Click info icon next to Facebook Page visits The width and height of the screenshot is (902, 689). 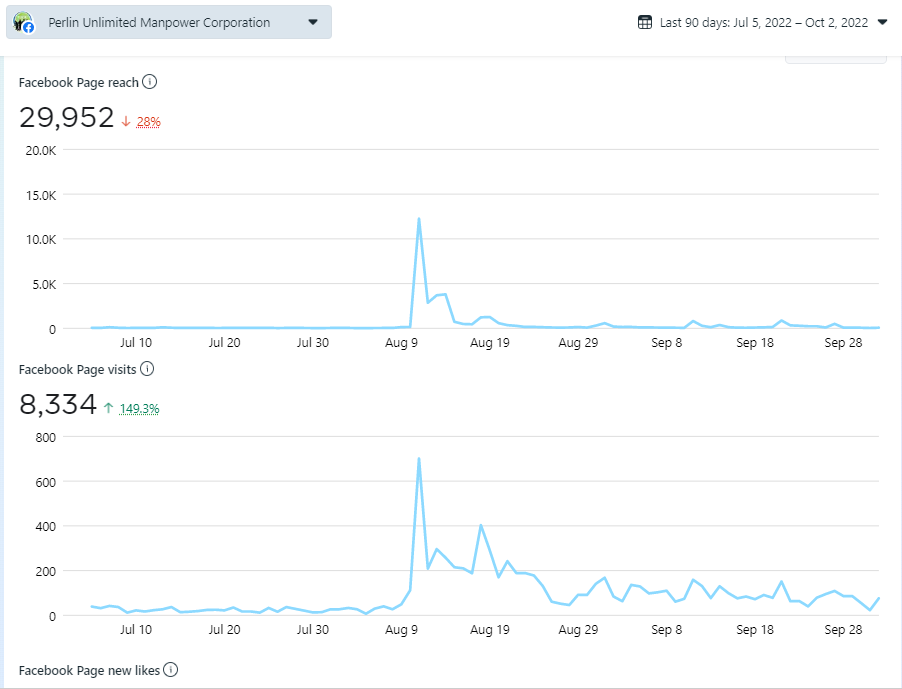click(147, 369)
